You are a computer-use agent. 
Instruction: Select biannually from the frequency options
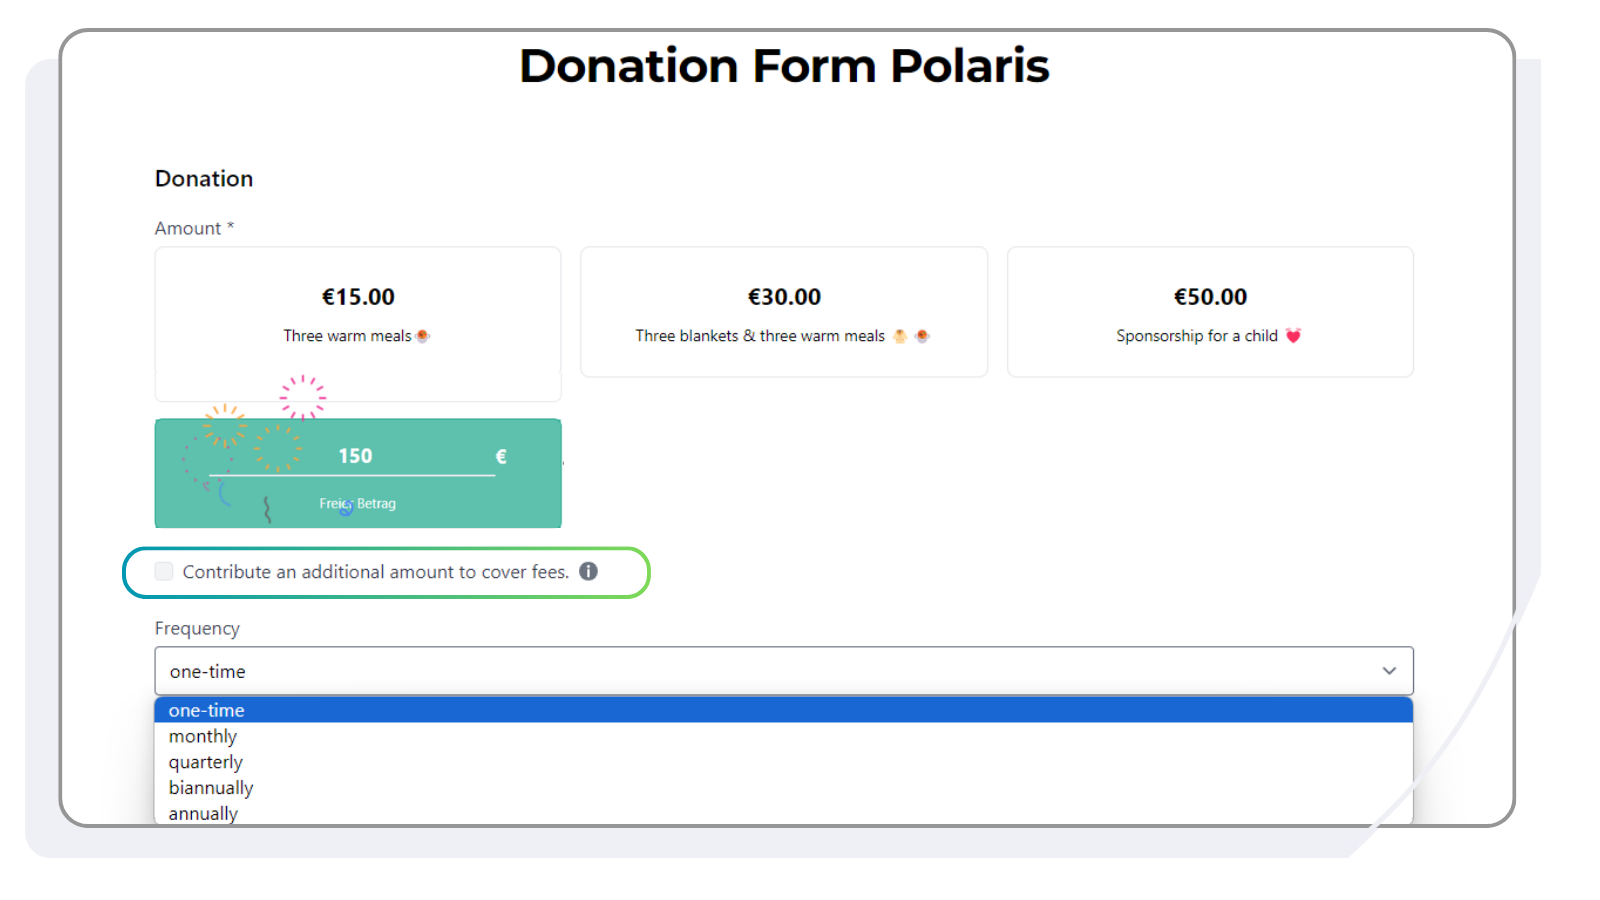click(x=211, y=787)
